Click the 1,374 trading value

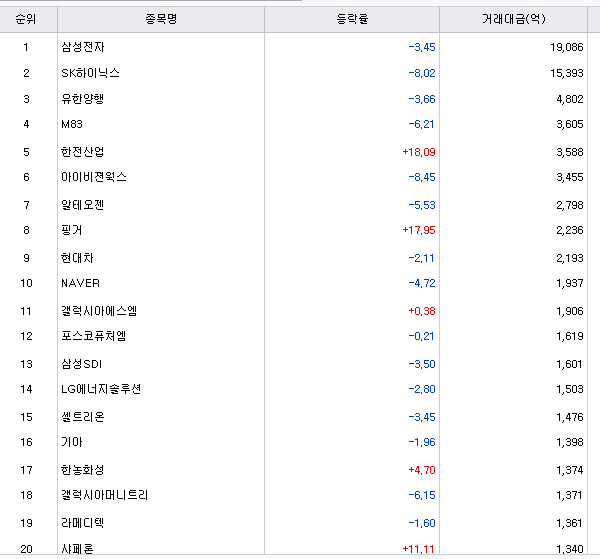click(570, 470)
